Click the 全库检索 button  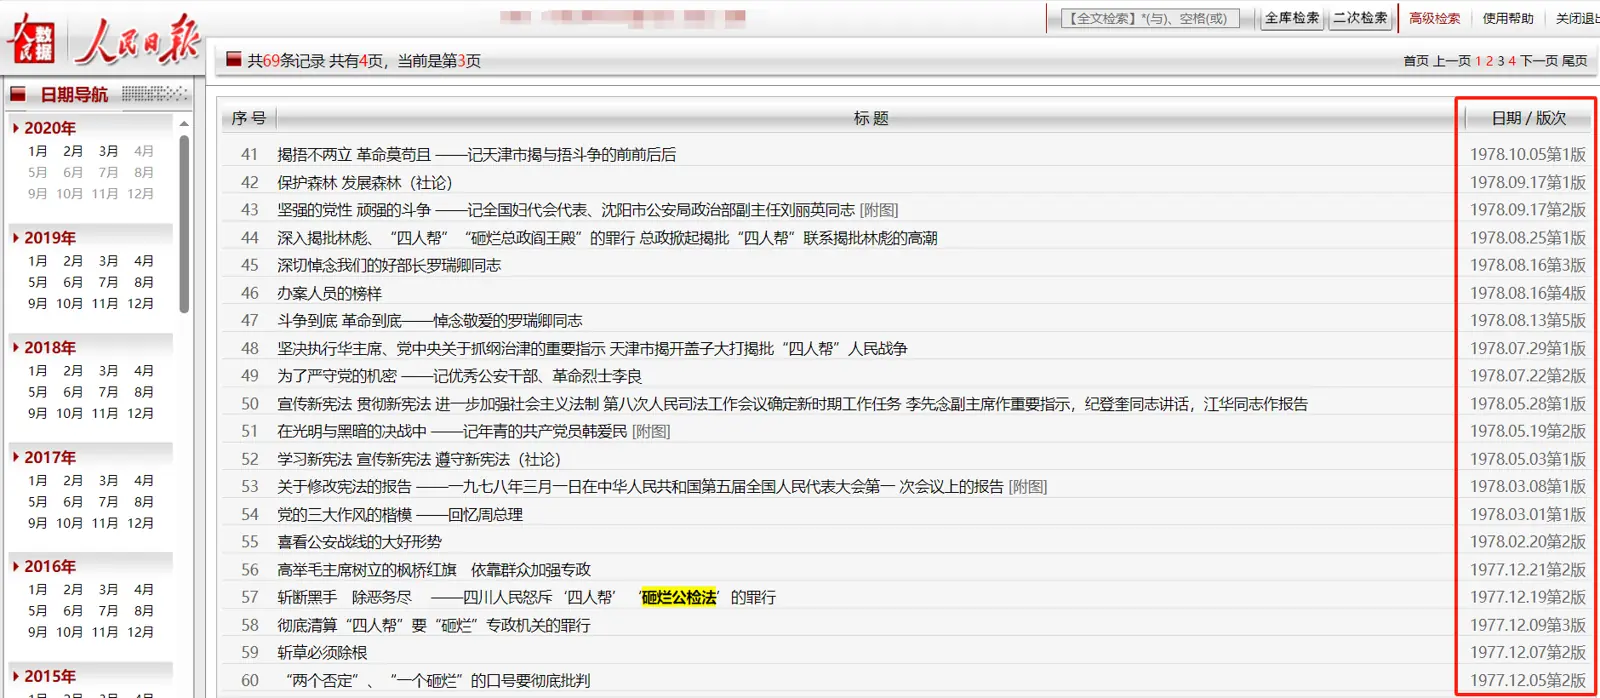tap(1291, 18)
